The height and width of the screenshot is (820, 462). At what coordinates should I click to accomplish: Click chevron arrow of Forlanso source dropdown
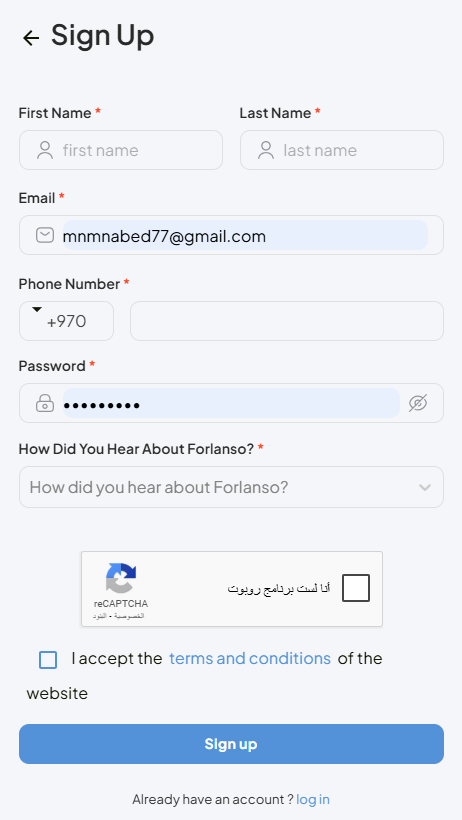pos(424,487)
